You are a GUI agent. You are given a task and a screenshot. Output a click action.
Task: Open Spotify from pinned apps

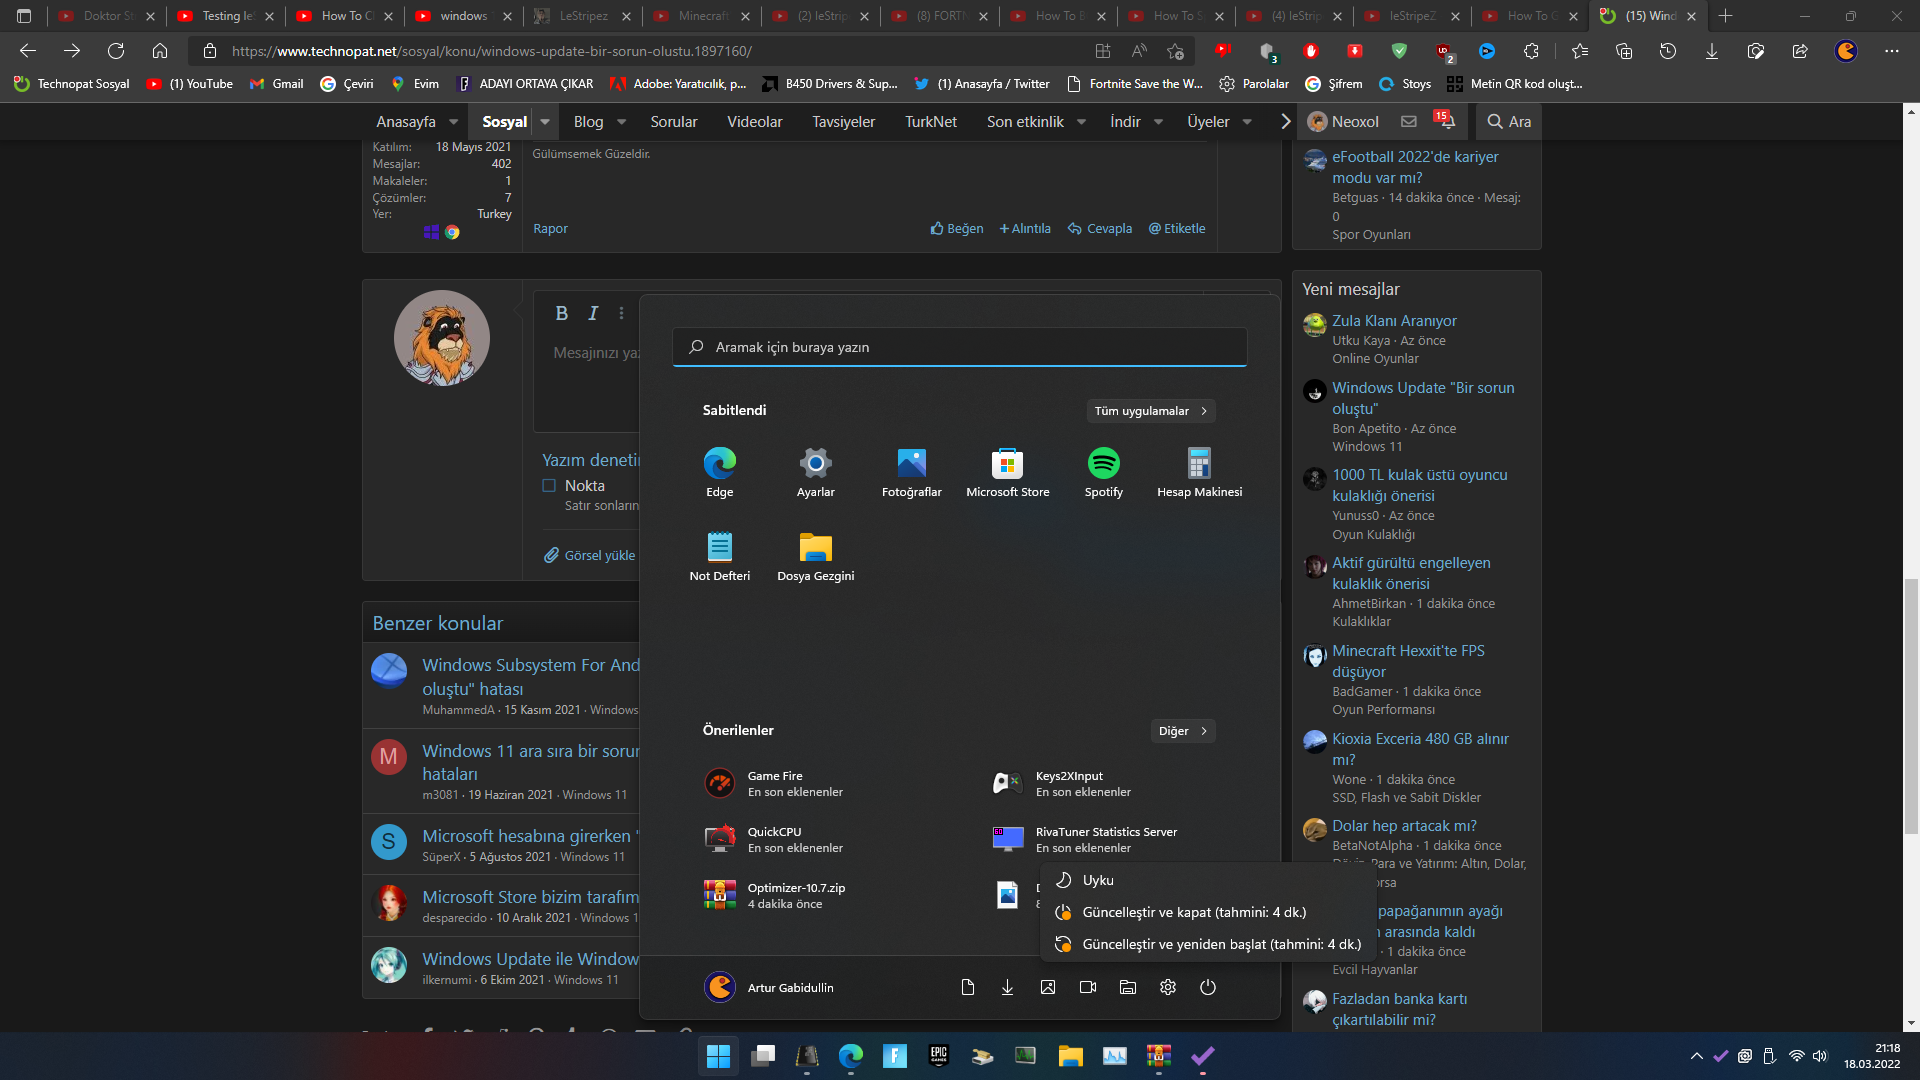pos(1103,464)
